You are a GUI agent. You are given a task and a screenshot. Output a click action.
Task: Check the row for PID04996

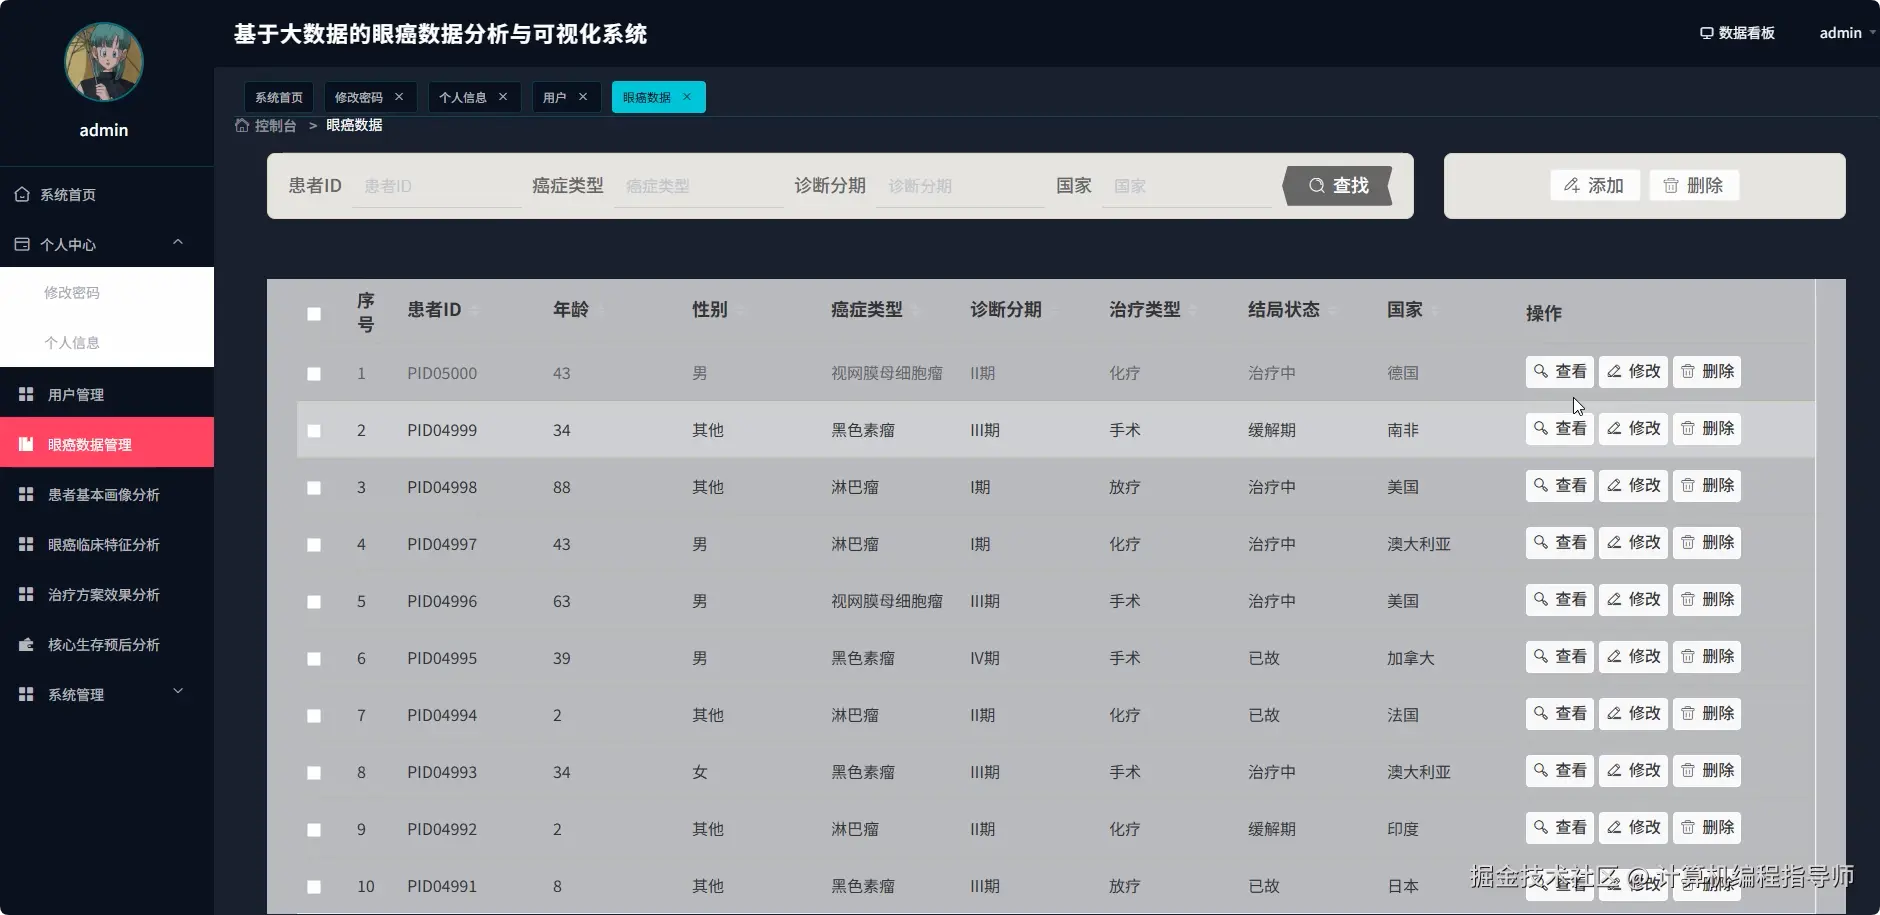(314, 602)
